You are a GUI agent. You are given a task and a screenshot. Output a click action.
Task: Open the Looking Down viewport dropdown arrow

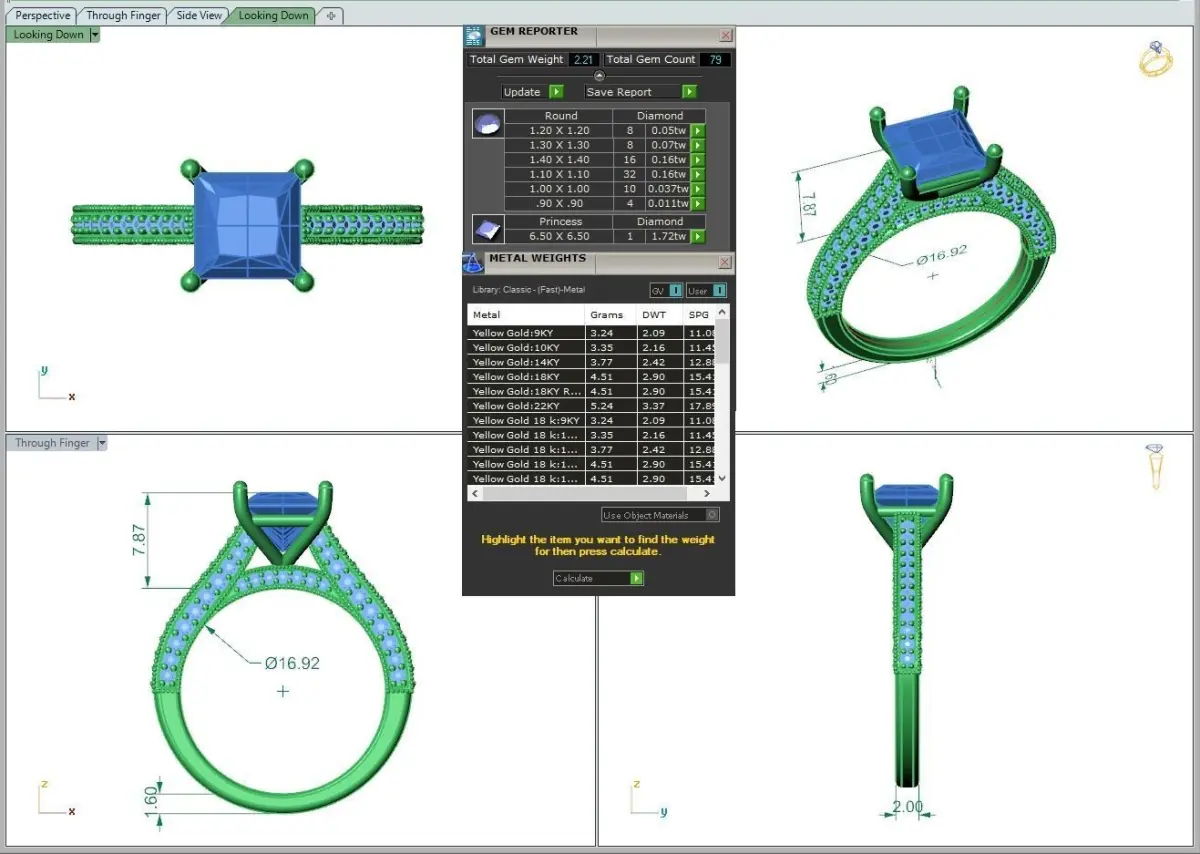95,35
